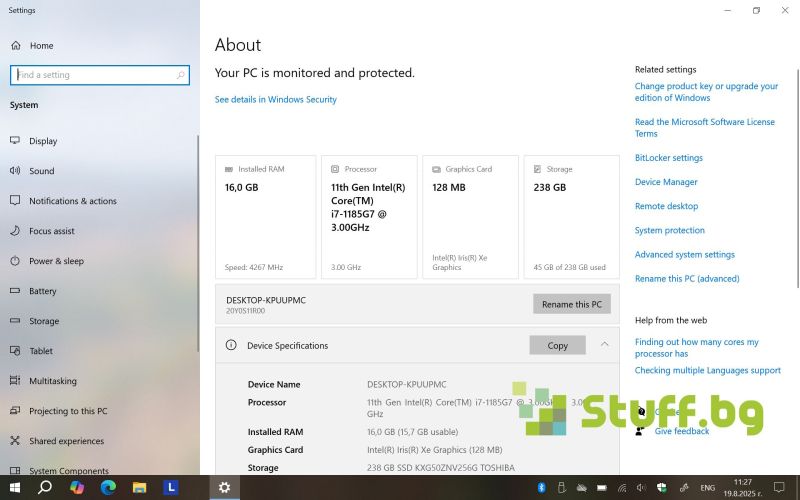The image size is (800, 500).
Task: Click the Bluetooth icon in system tray
Action: (541, 487)
